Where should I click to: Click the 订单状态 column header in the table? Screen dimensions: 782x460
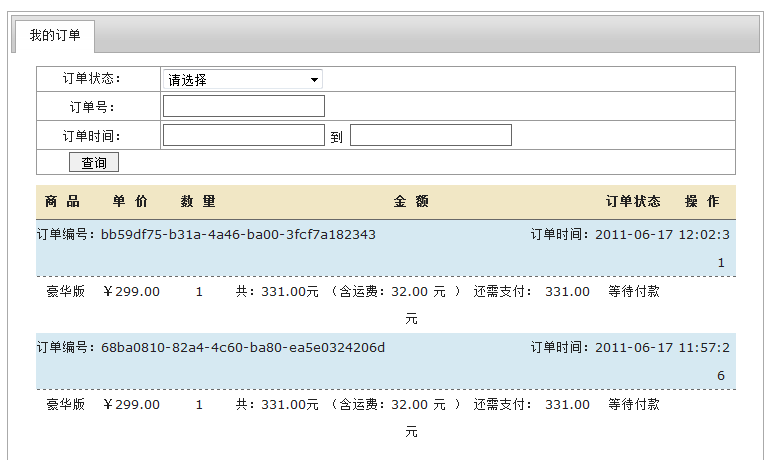tap(633, 202)
